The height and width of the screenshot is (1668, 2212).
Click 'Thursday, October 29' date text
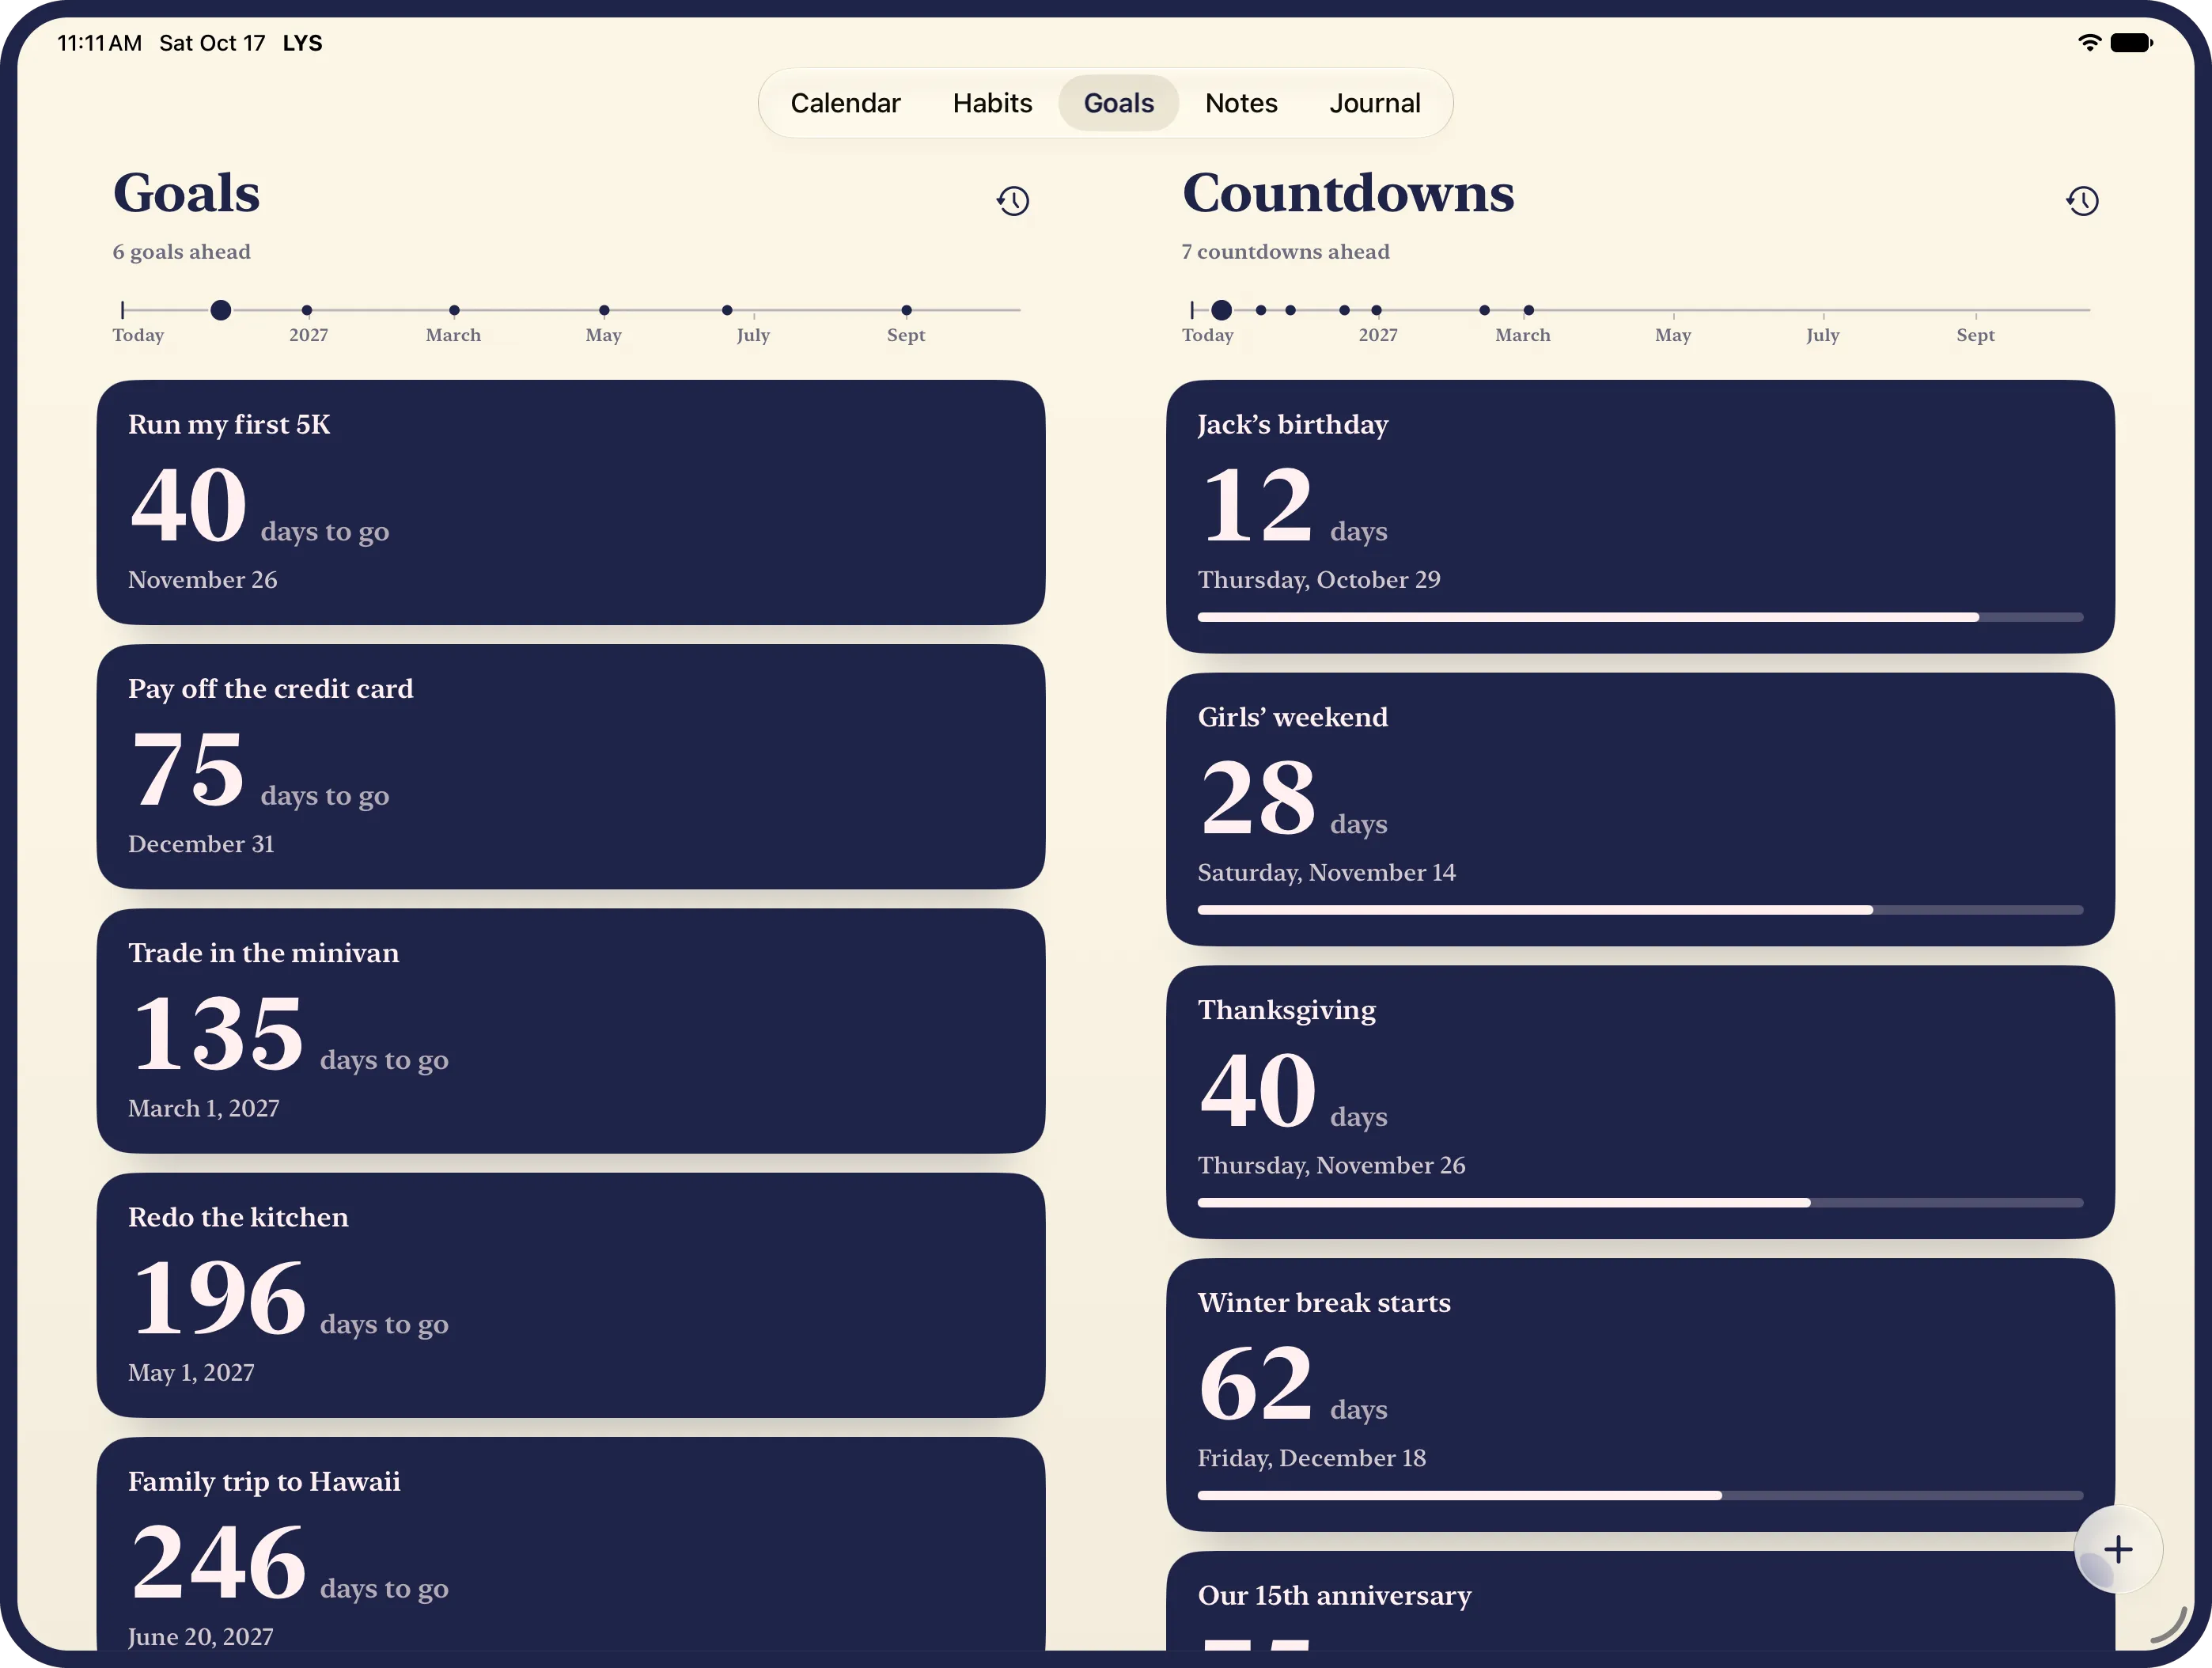[x=1319, y=580]
